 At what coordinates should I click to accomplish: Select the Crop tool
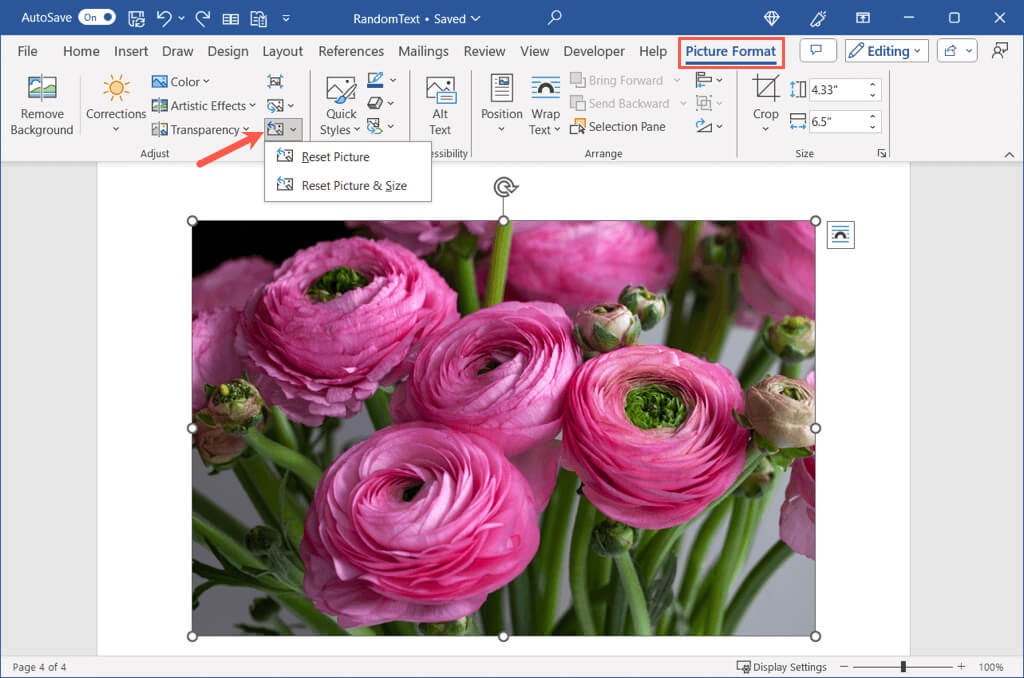[765, 90]
